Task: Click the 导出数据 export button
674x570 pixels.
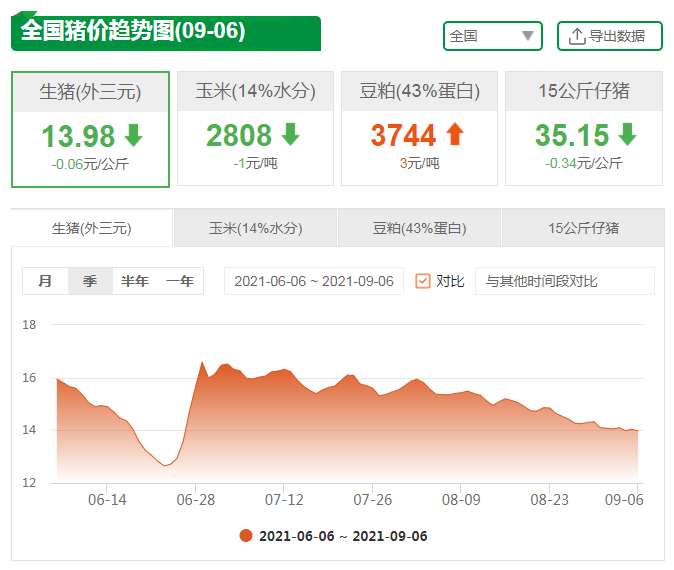Action: [x=610, y=36]
